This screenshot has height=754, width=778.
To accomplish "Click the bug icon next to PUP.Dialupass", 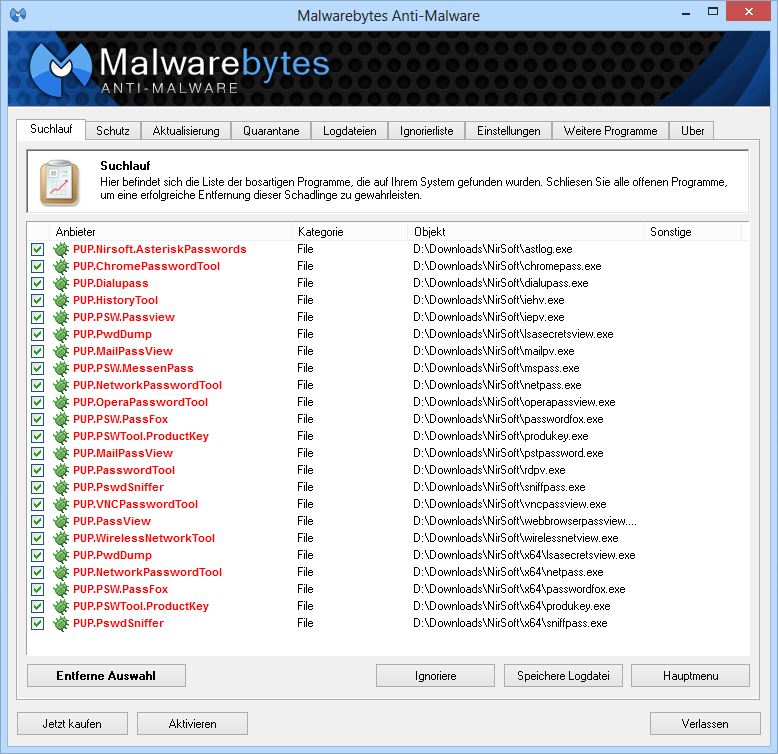I will [61, 283].
